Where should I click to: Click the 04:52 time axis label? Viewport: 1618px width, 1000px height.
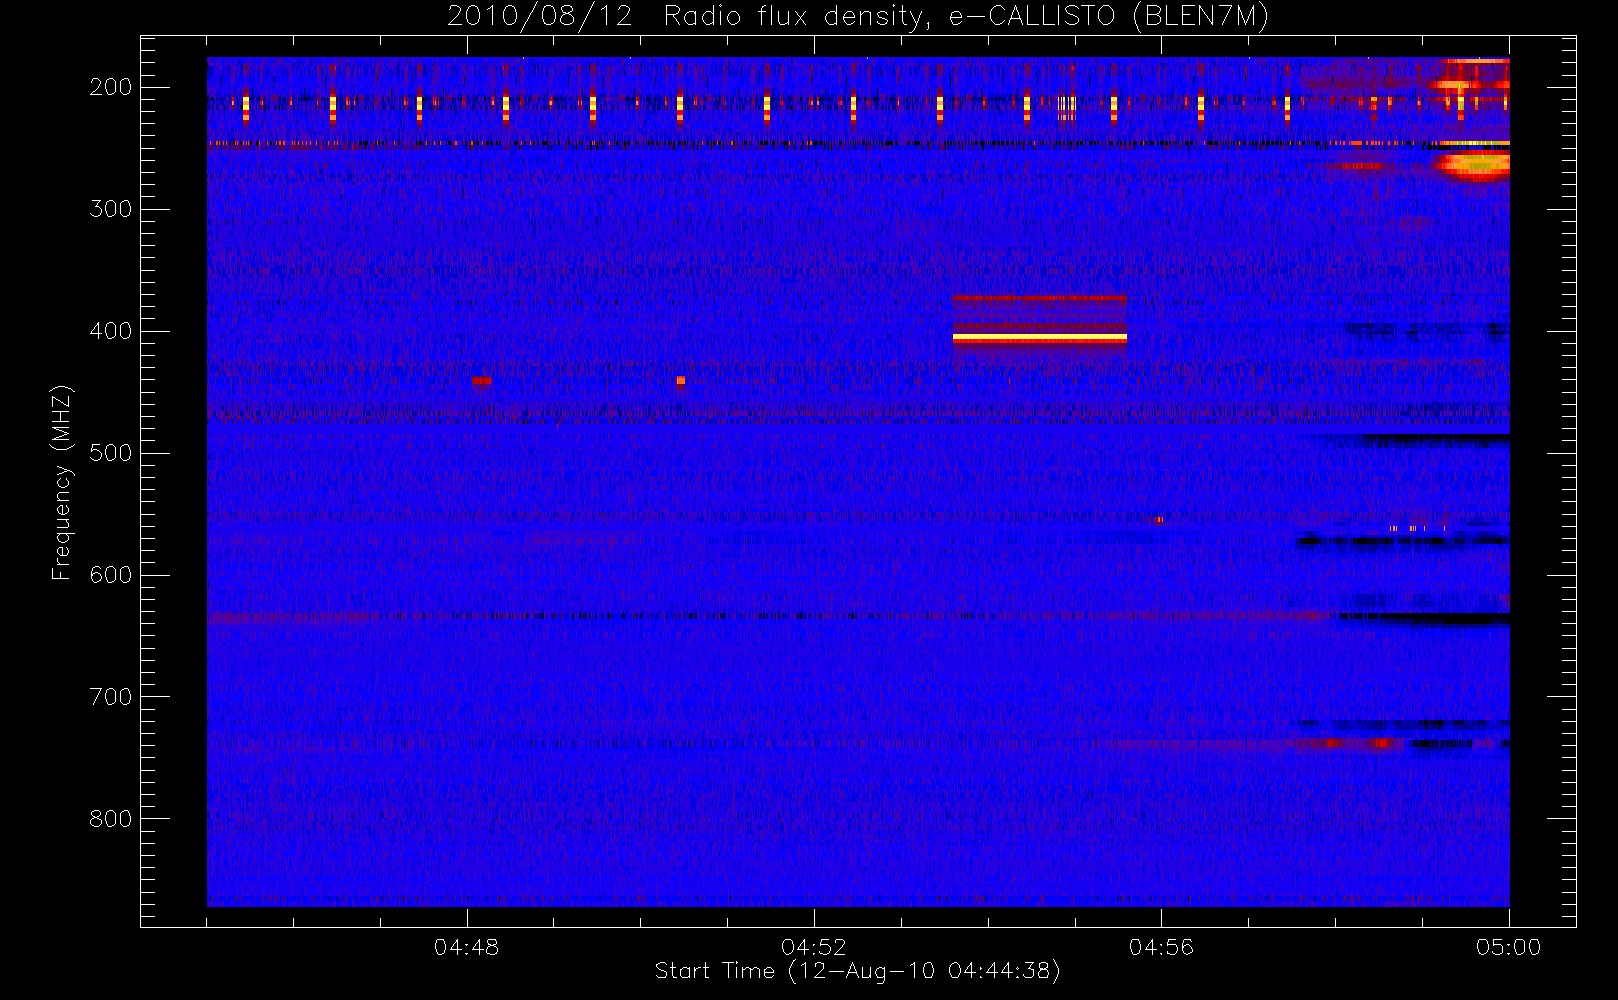coord(813,947)
